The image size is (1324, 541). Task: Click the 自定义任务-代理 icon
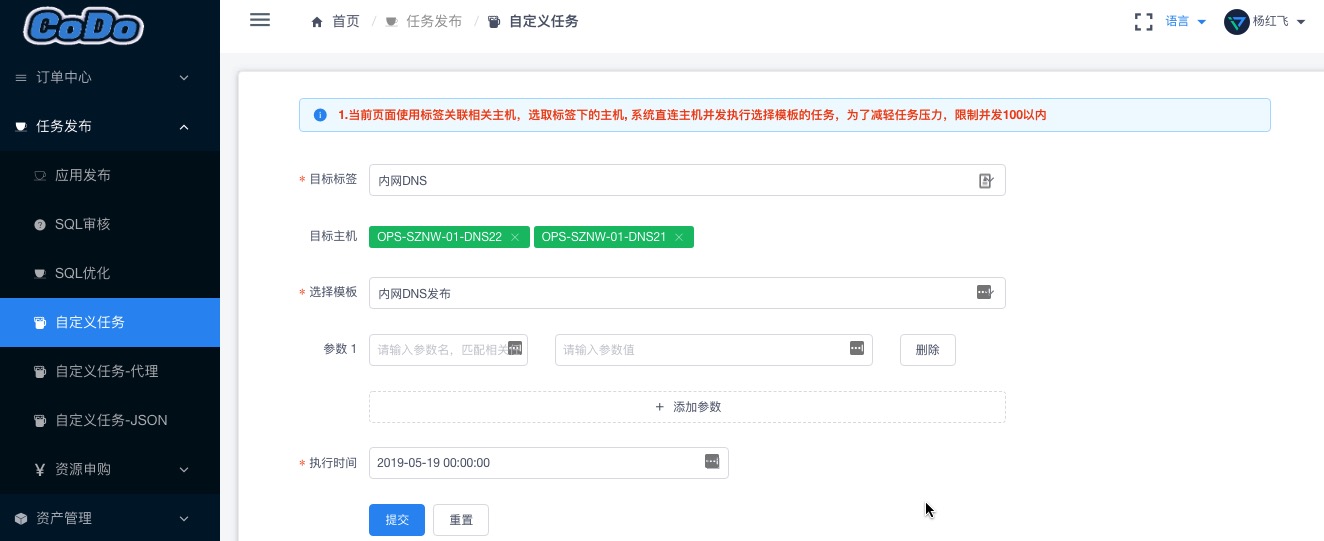[40, 371]
